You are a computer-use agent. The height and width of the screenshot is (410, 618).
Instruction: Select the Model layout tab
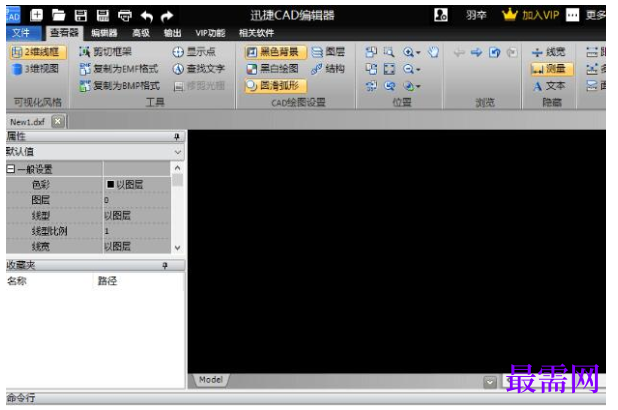click(x=210, y=380)
